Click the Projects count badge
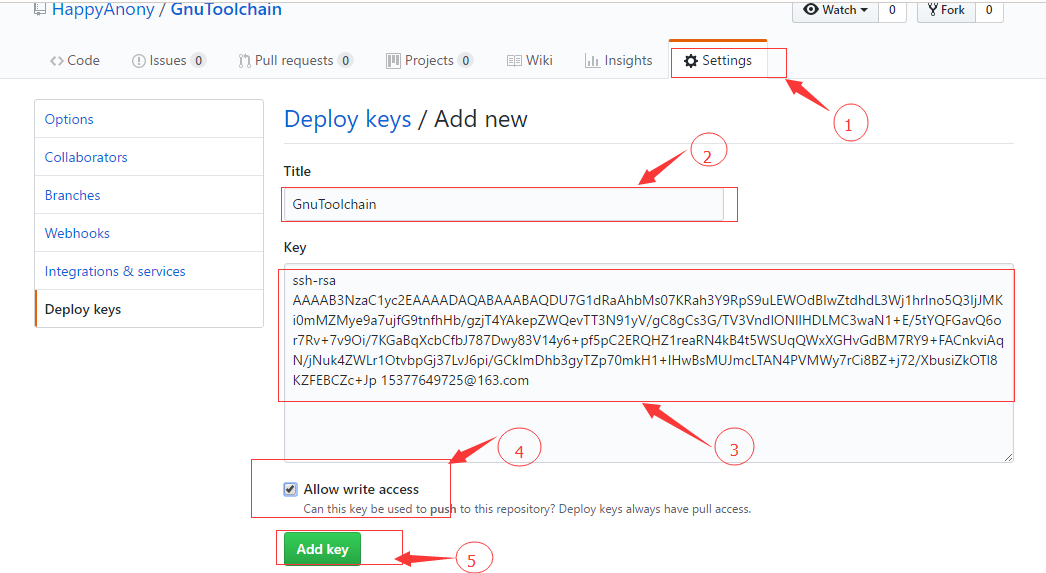Image resolution: width=1046 pixels, height=573 pixels. pos(466,61)
